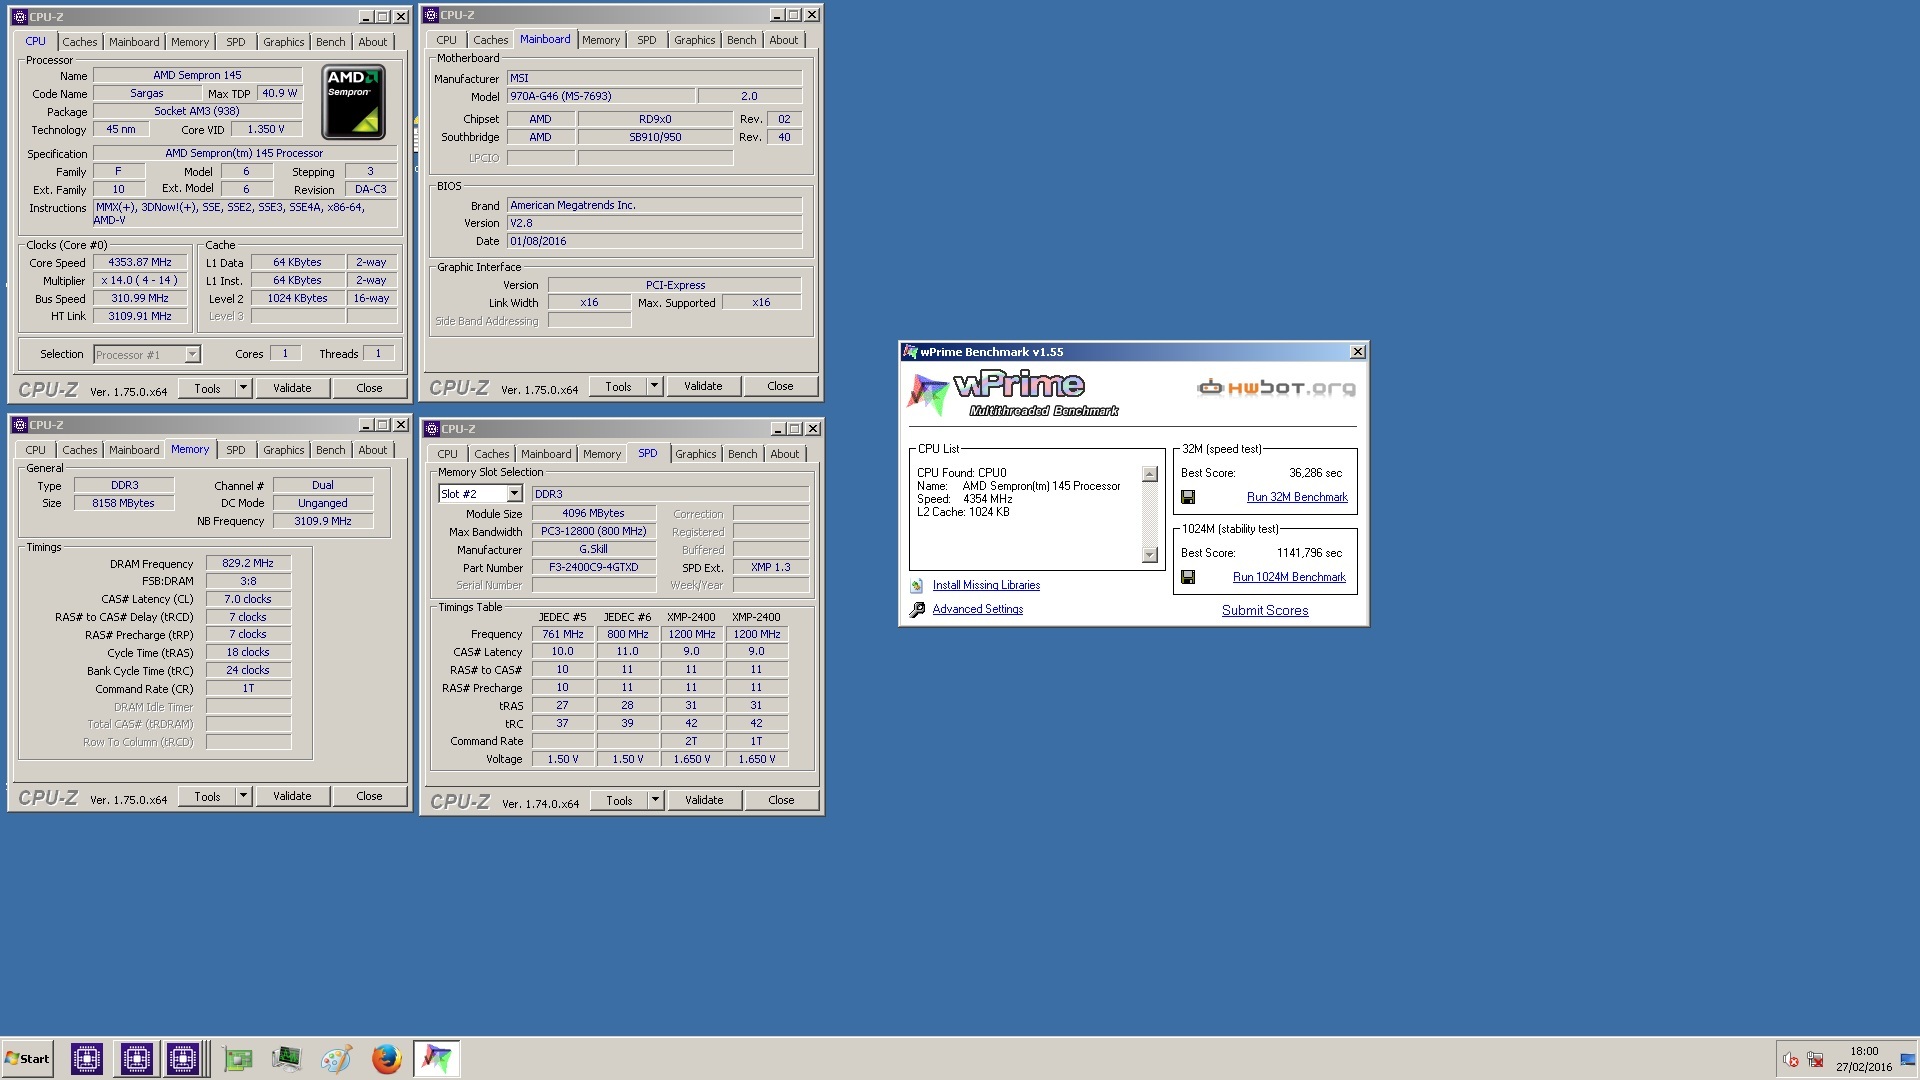Open the About tab in the SPD window
This screenshot has width=1920, height=1080.
point(785,454)
